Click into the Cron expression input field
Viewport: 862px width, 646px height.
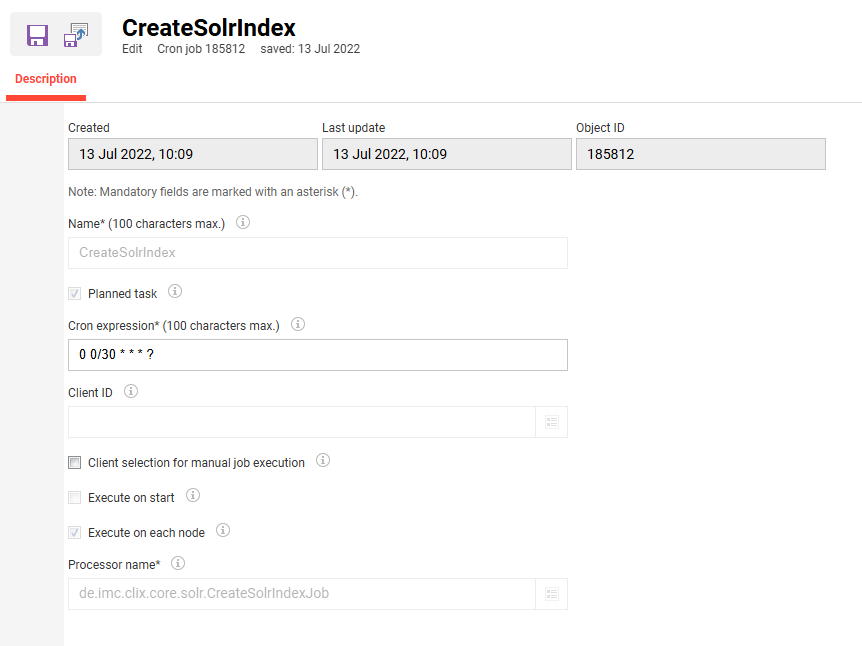318,355
